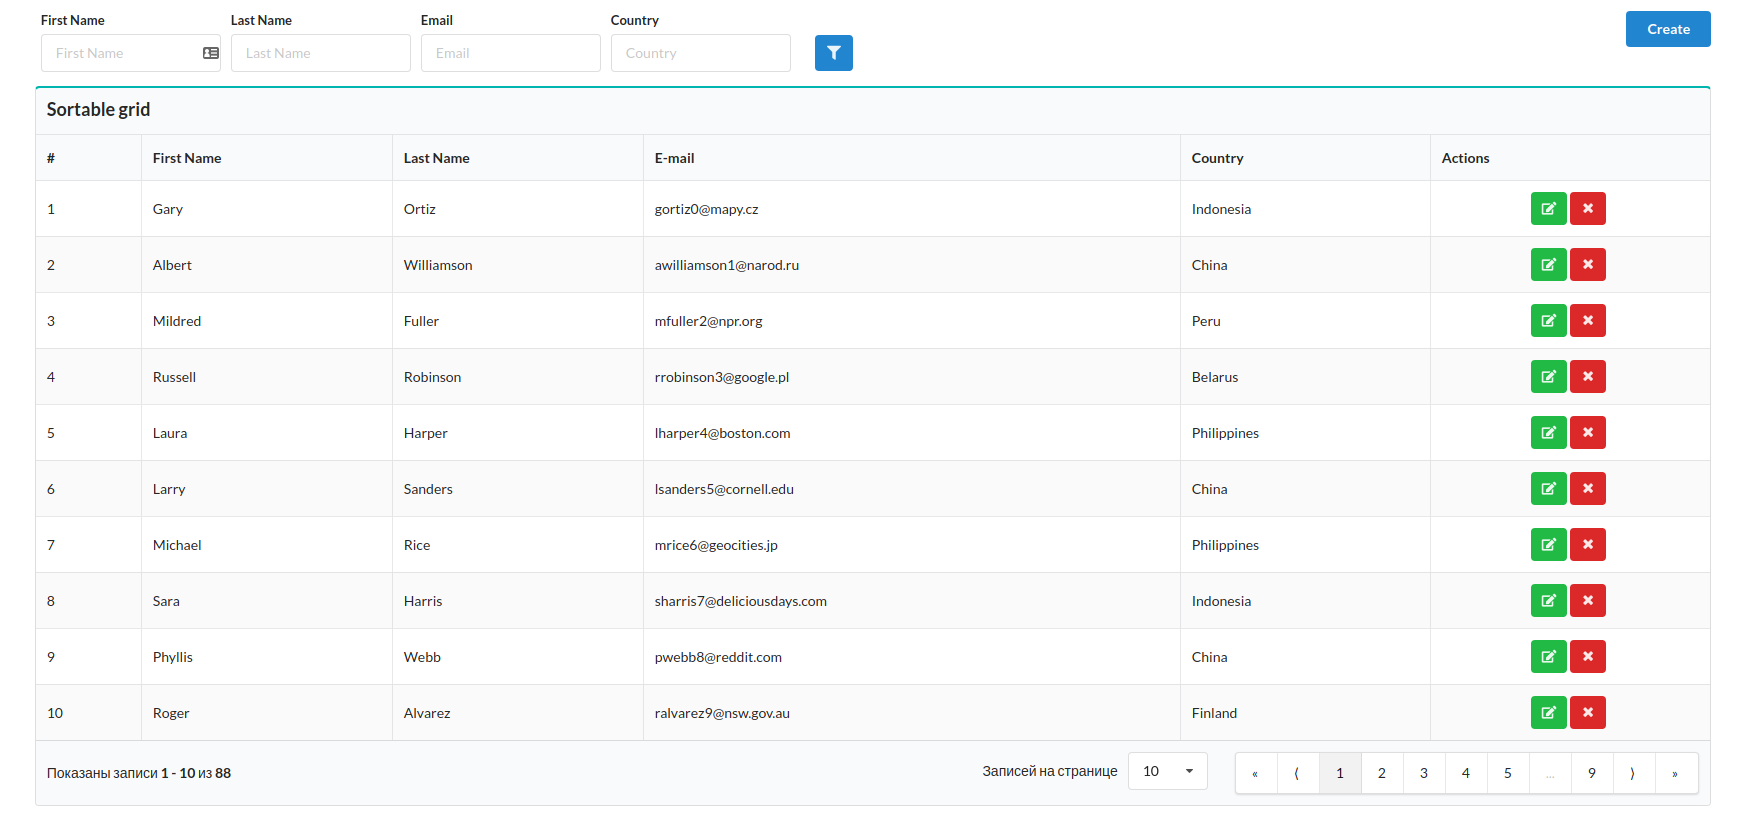Screen dimensions: 1737x826
Task: Go to the first page with « button
Action: tap(1256, 773)
